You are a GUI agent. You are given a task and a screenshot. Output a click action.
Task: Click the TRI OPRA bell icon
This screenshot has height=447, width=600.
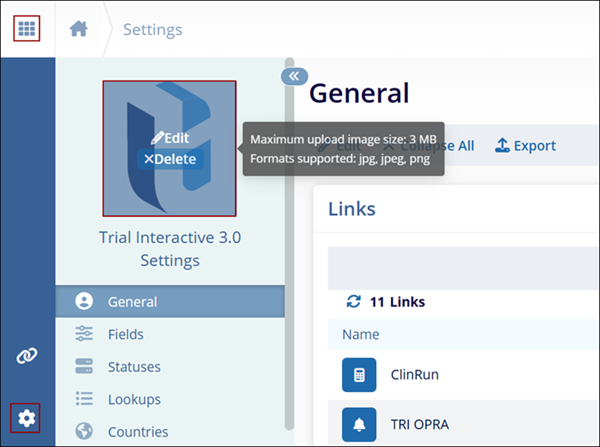359,423
